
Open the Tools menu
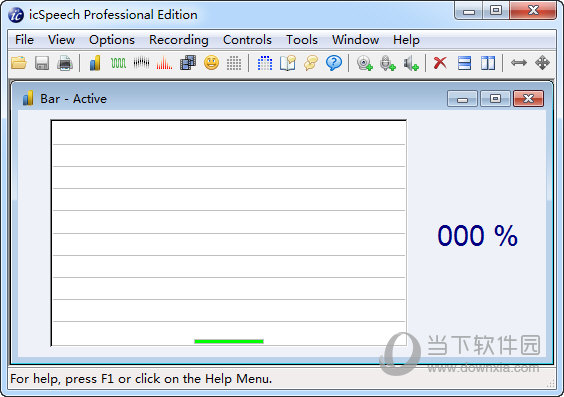click(302, 40)
